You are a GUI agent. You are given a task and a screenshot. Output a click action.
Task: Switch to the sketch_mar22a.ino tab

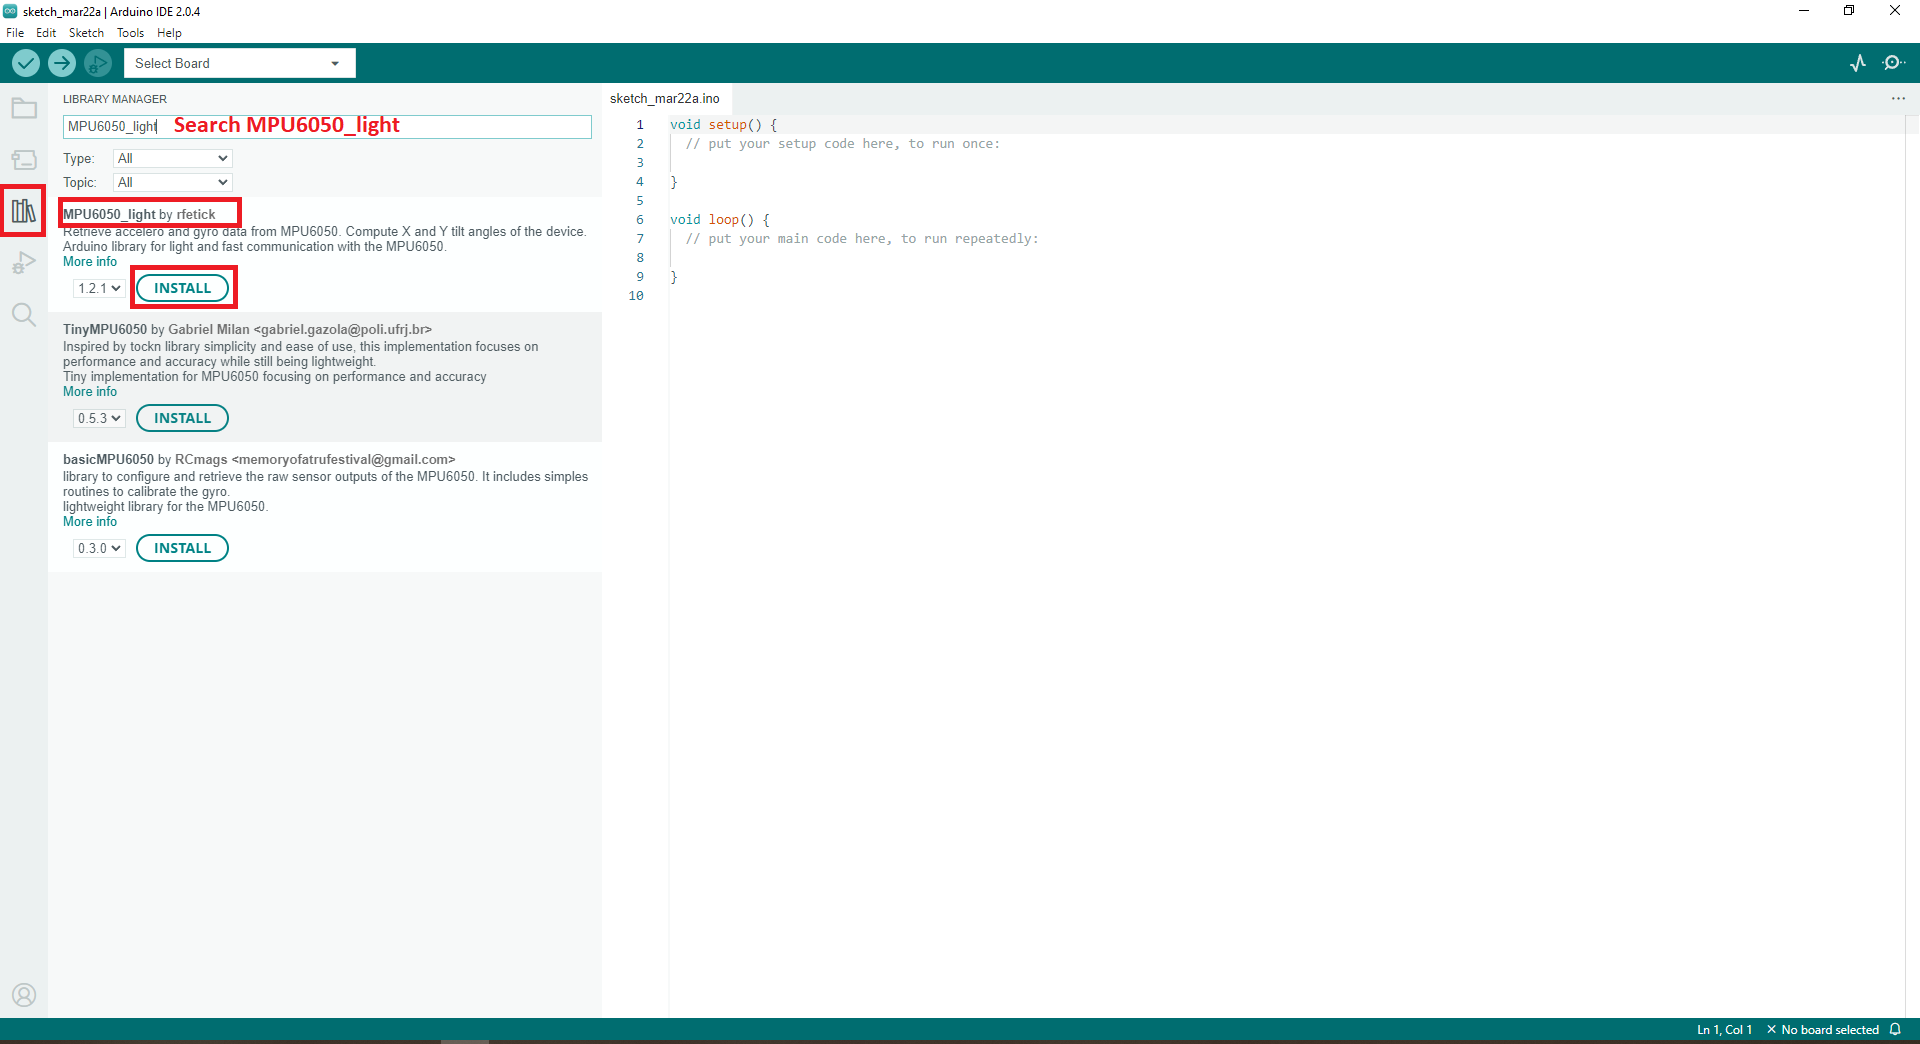point(664,98)
